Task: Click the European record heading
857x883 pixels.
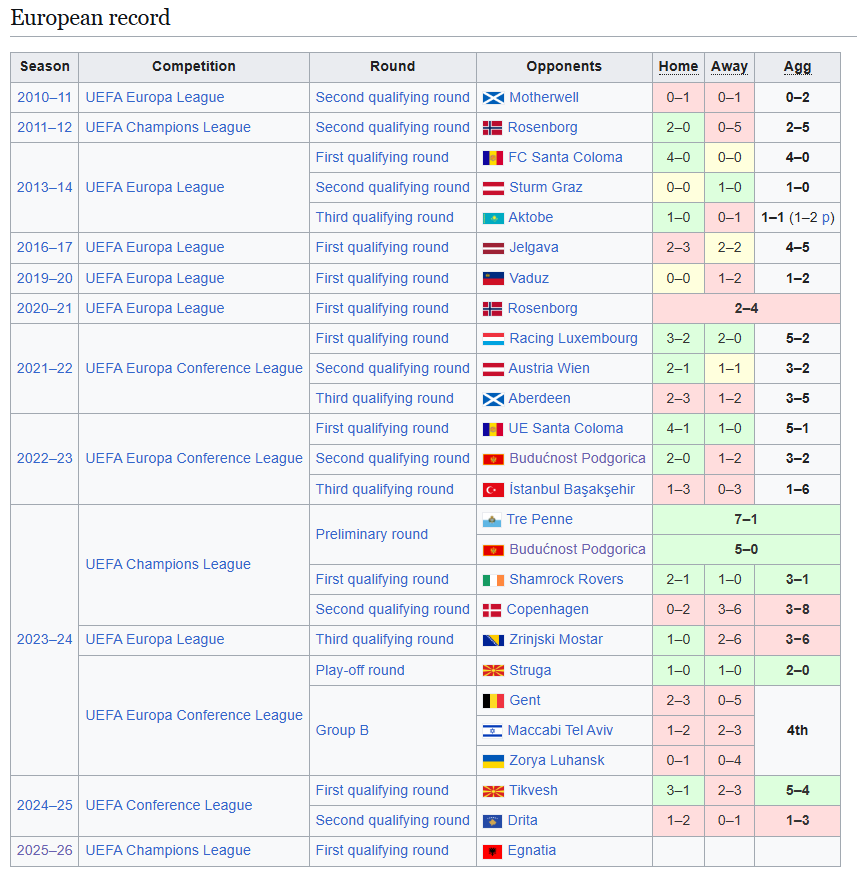Action: pyautogui.click(x=90, y=17)
